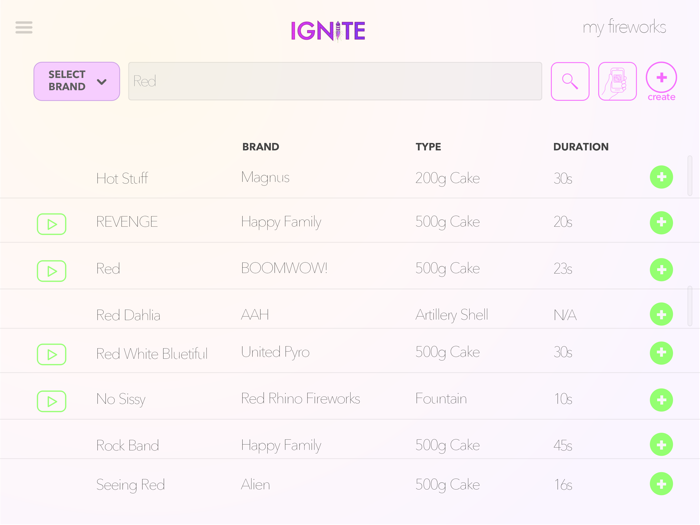This screenshot has width=700, height=525.
Task: Sort by the DURATION column header
Action: click(581, 147)
